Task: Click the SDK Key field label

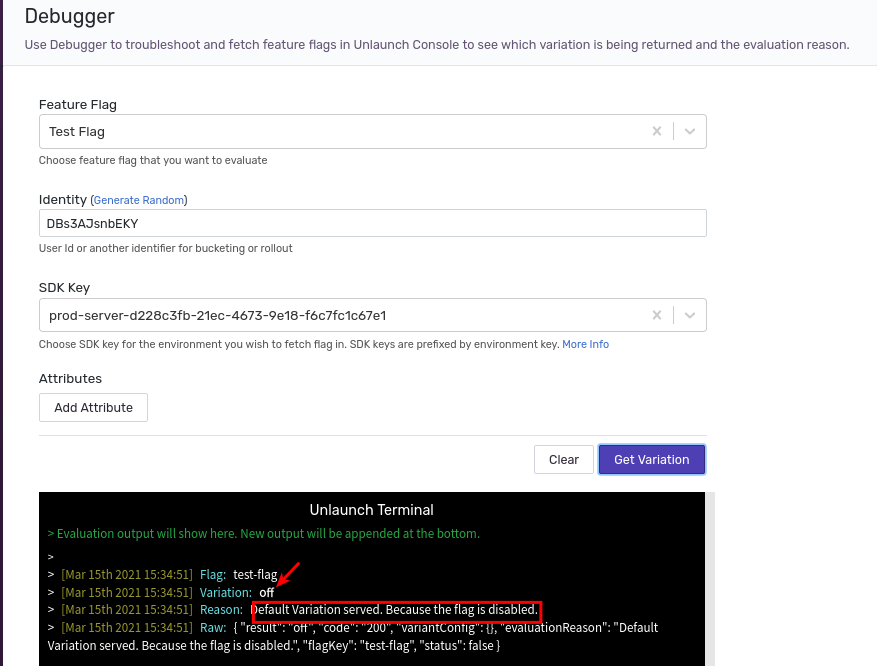Action: pos(64,287)
